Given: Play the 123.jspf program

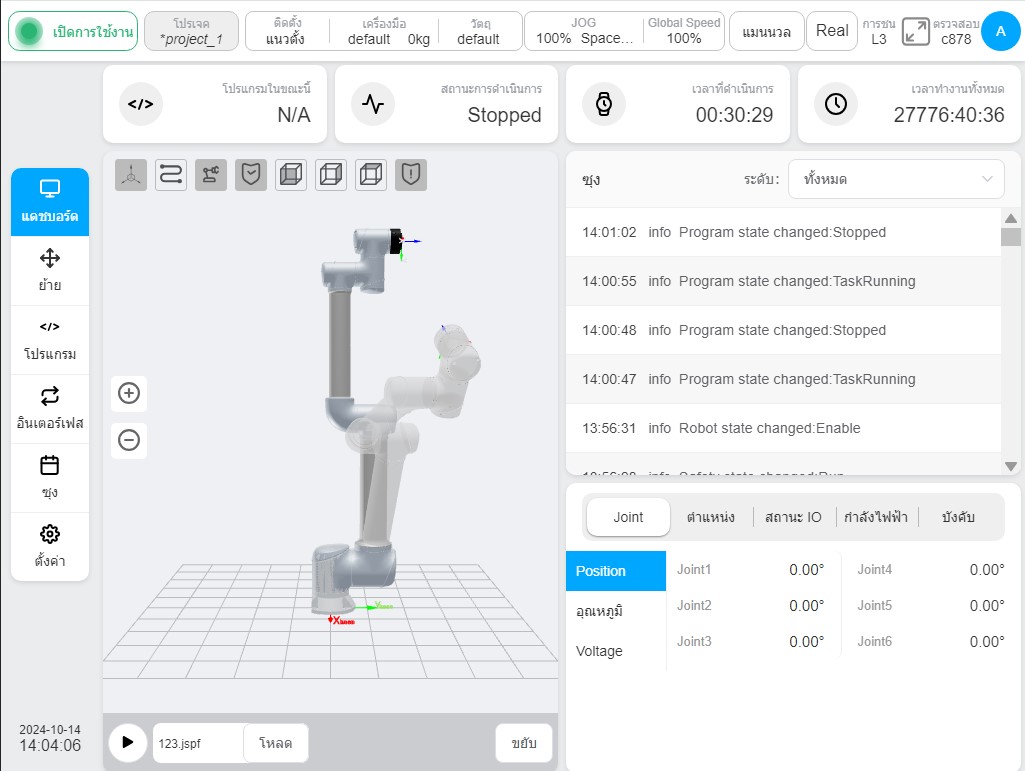Looking at the screenshot, I should (127, 742).
